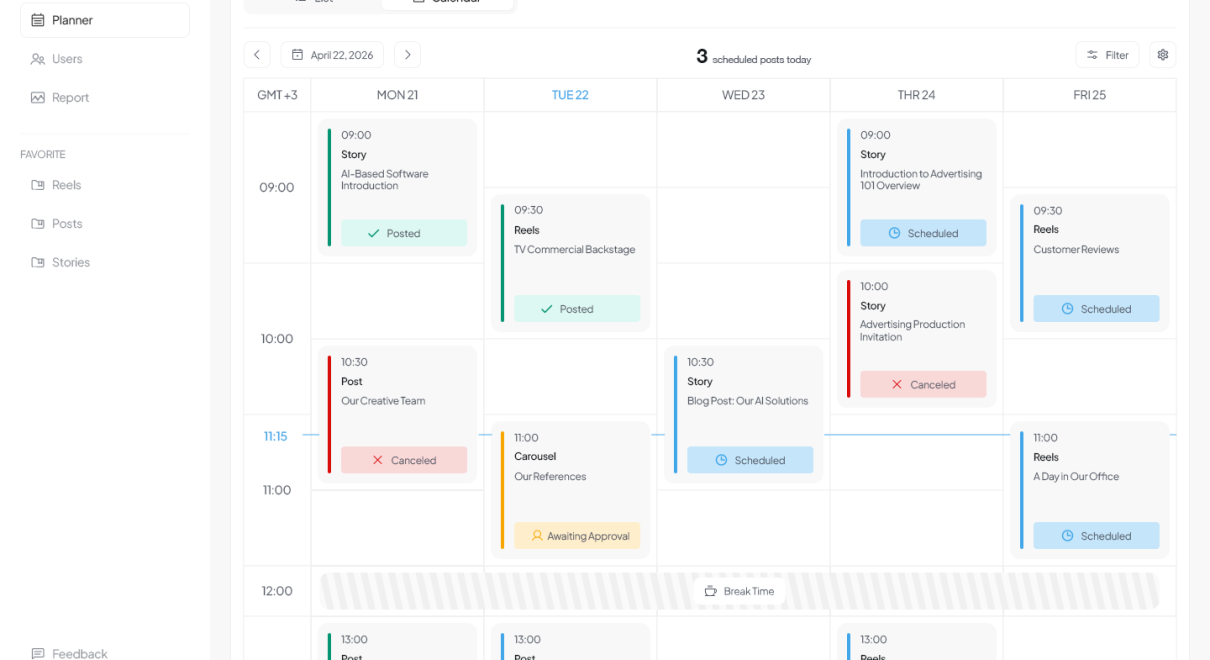Open the April 22, 2026 date picker
Screen dimensions: 1210x660
click(332, 55)
